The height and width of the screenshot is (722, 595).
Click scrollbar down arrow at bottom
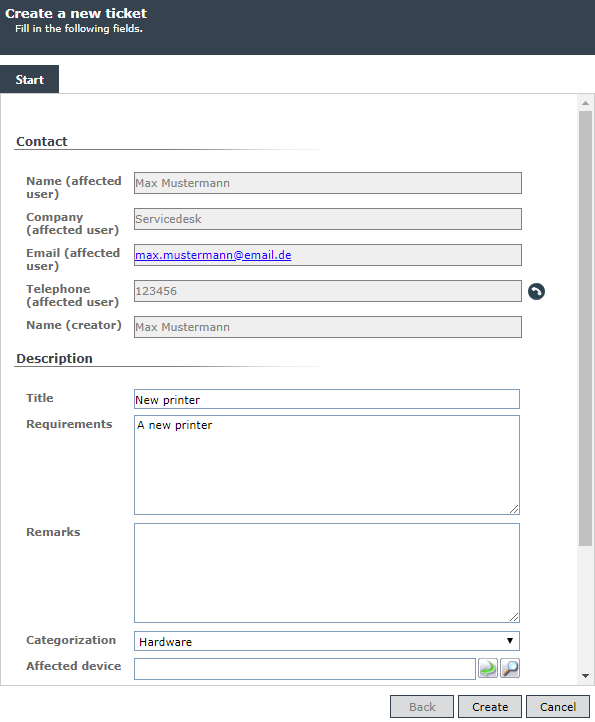[585, 676]
